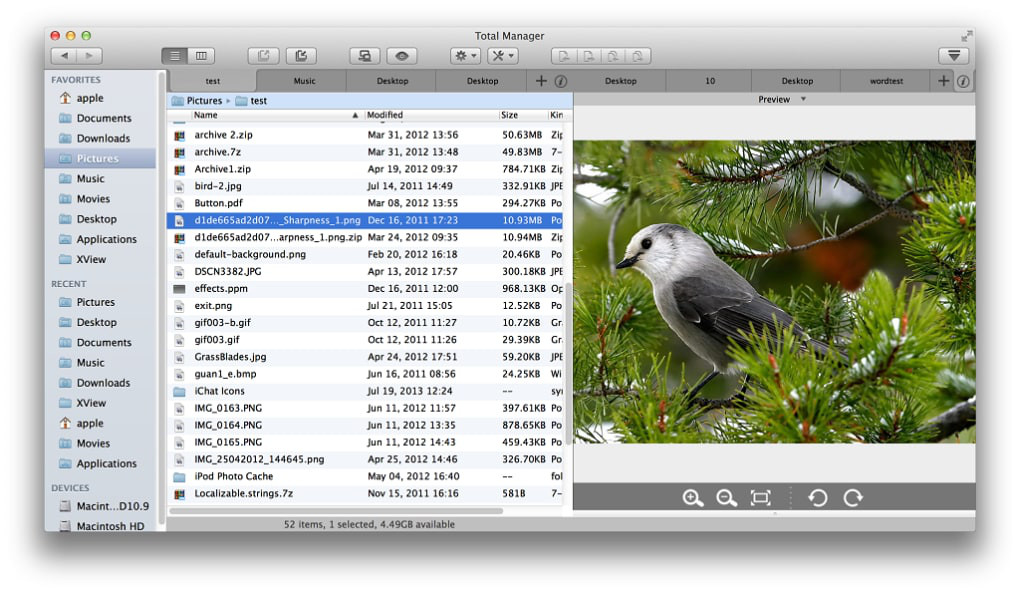The height and width of the screenshot is (593, 1020).
Task: Open Macint...D10.9 device
Action: coord(104,506)
